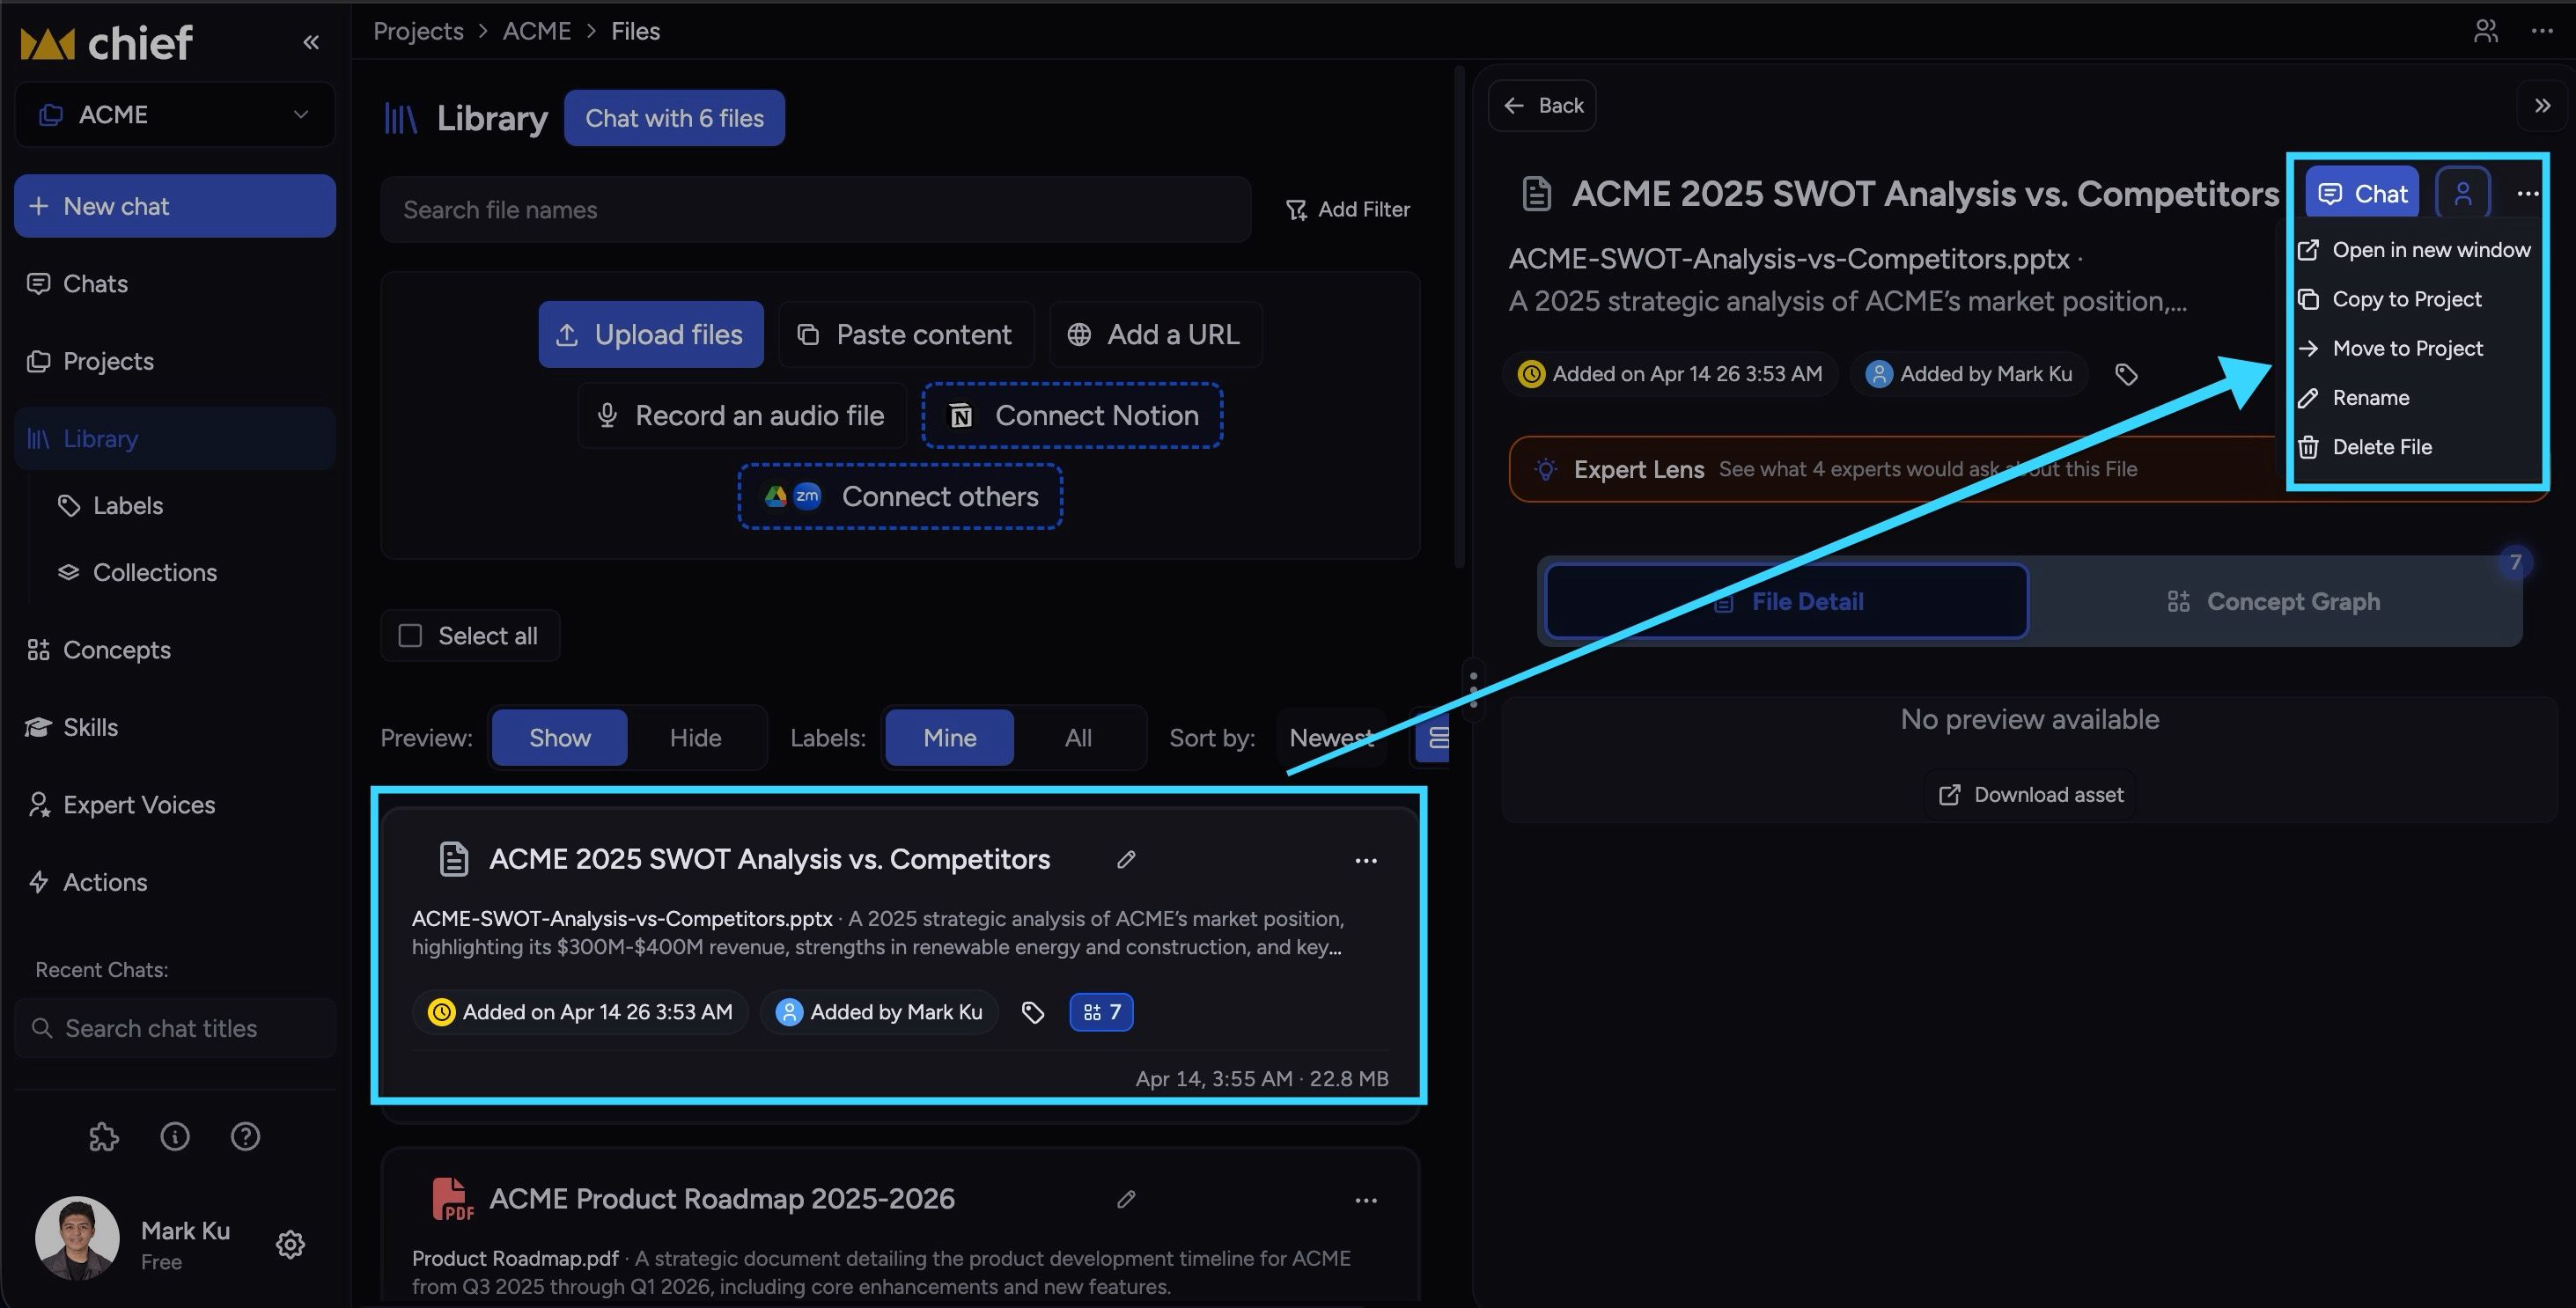Open the three-dot menu on the SWOT Analysis card

pyautogui.click(x=1366, y=860)
